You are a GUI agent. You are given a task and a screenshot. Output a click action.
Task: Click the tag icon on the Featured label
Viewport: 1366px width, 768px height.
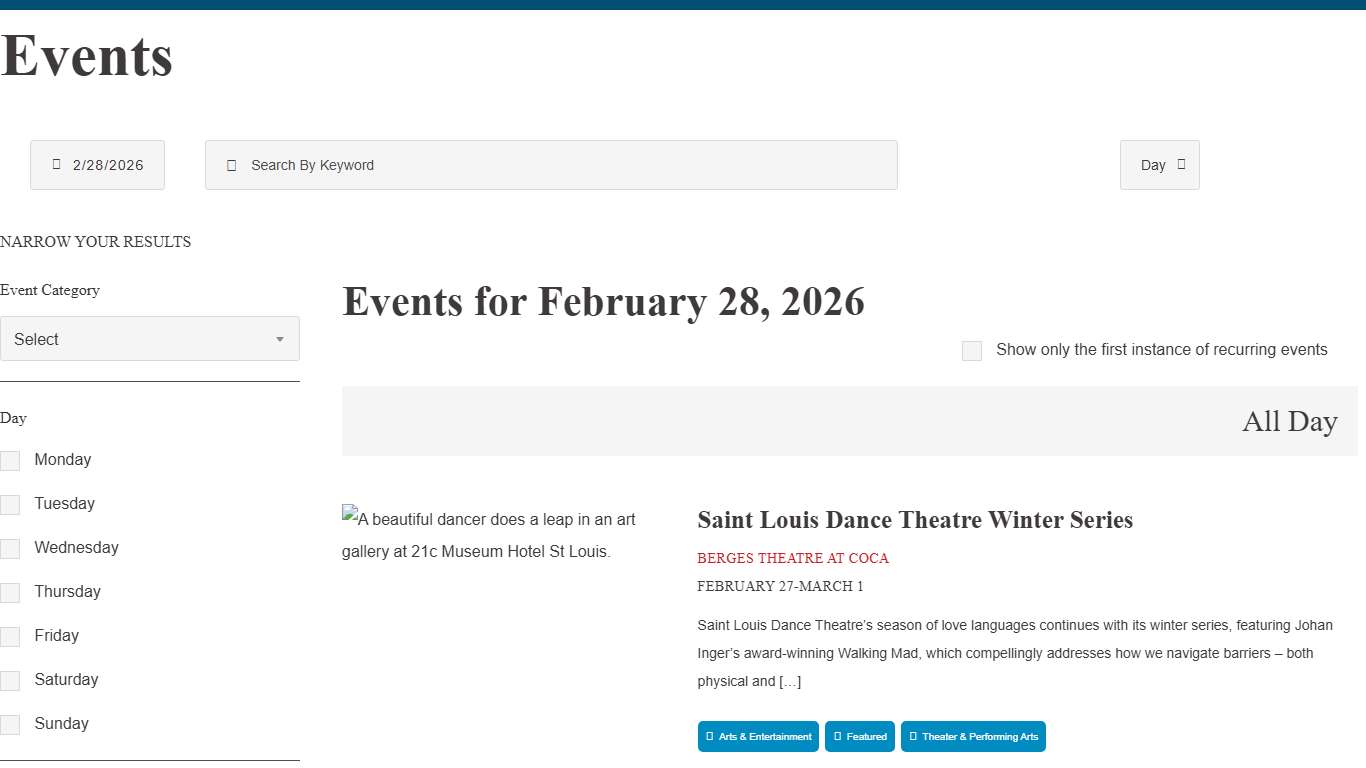tap(839, 736)
